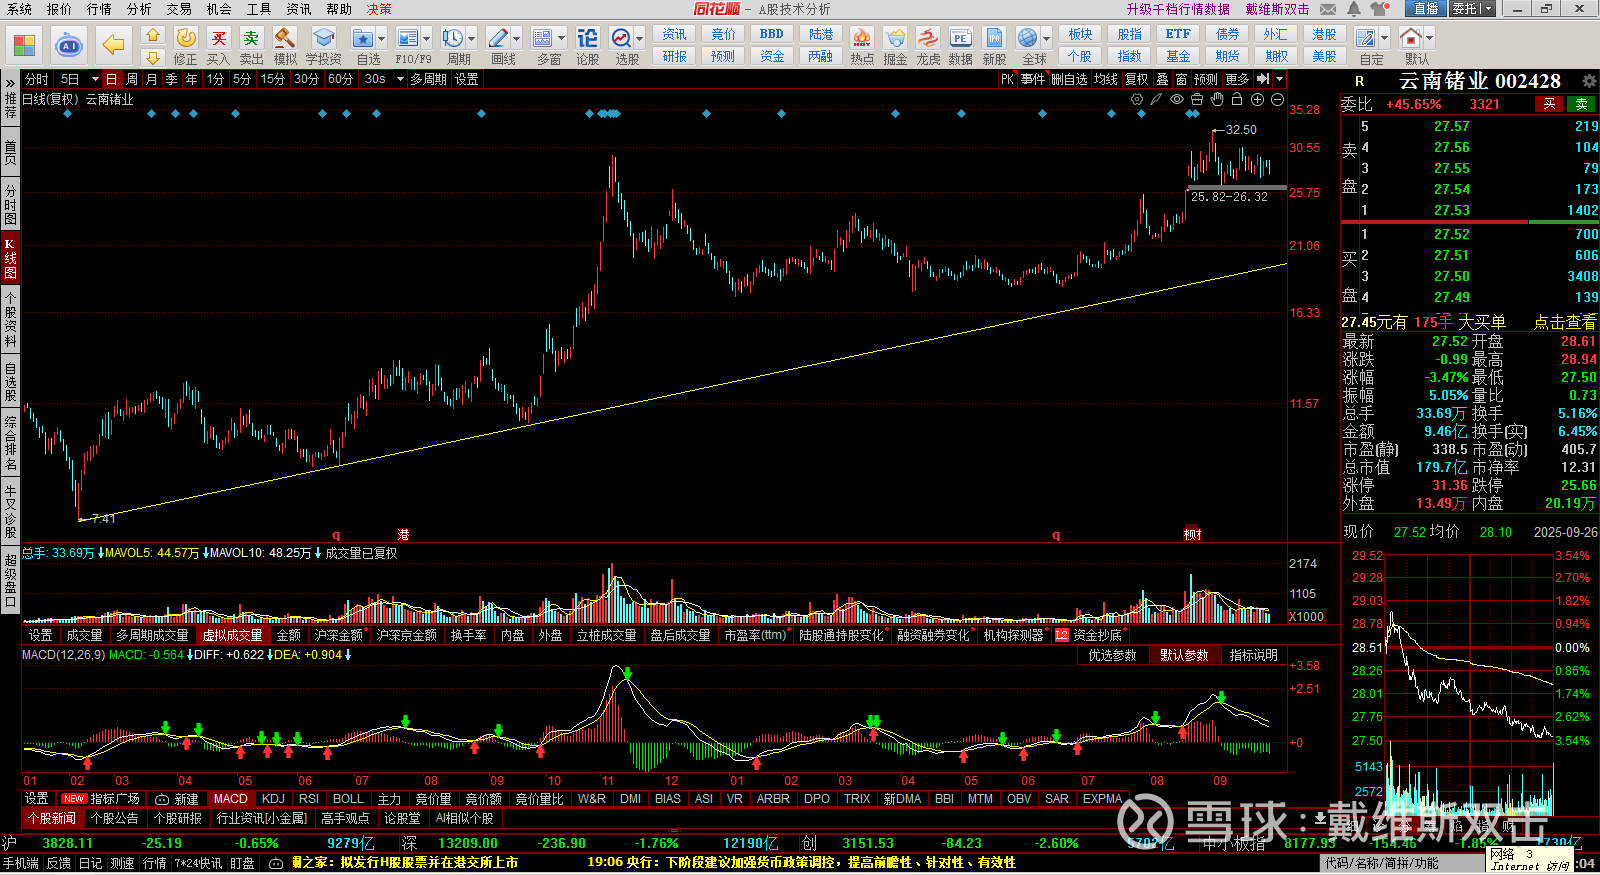Toggle 预测 forecast display on chart
1600x875 pixels.
[x=1206, y=79]
